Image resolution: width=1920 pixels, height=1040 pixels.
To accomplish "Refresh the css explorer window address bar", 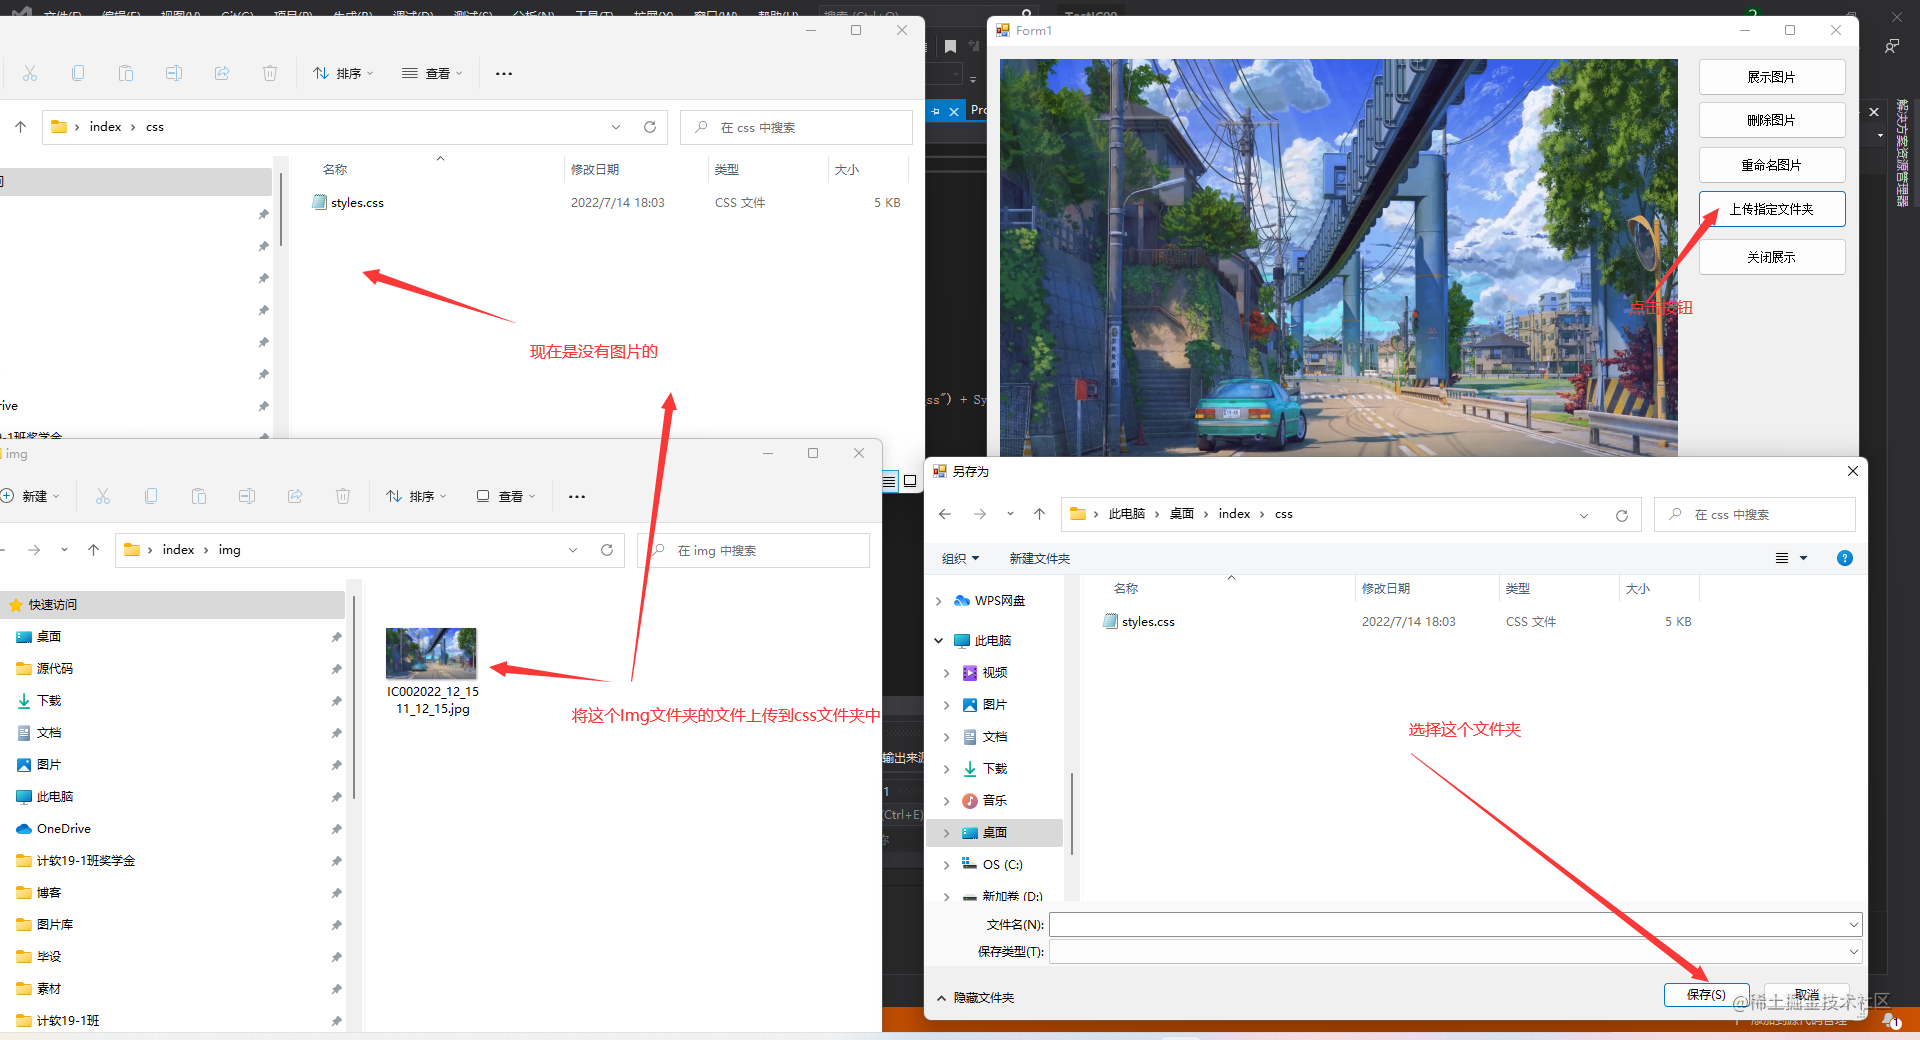I will pyautogui.click(x=650, y=127).
